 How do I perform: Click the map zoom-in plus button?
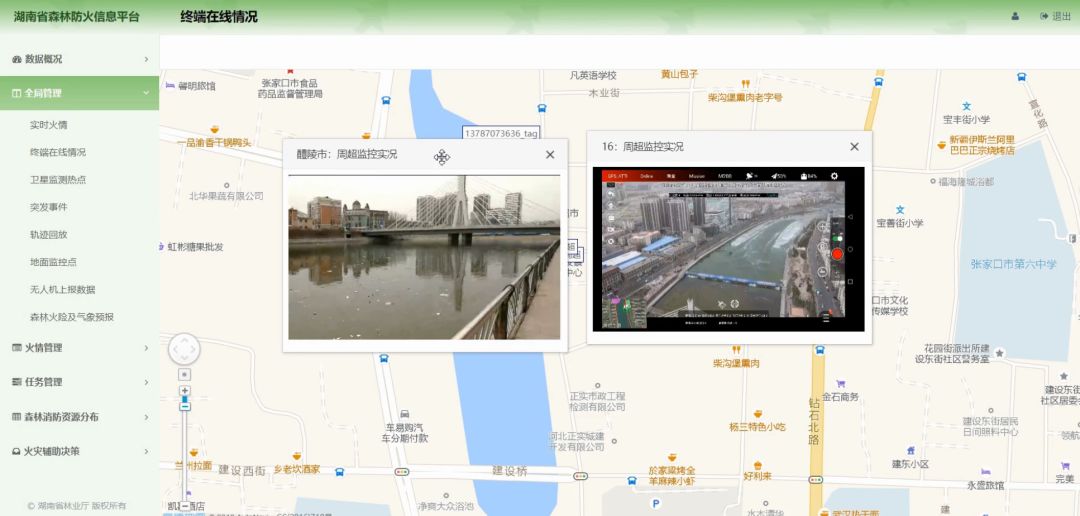click(x=185, y=391)
